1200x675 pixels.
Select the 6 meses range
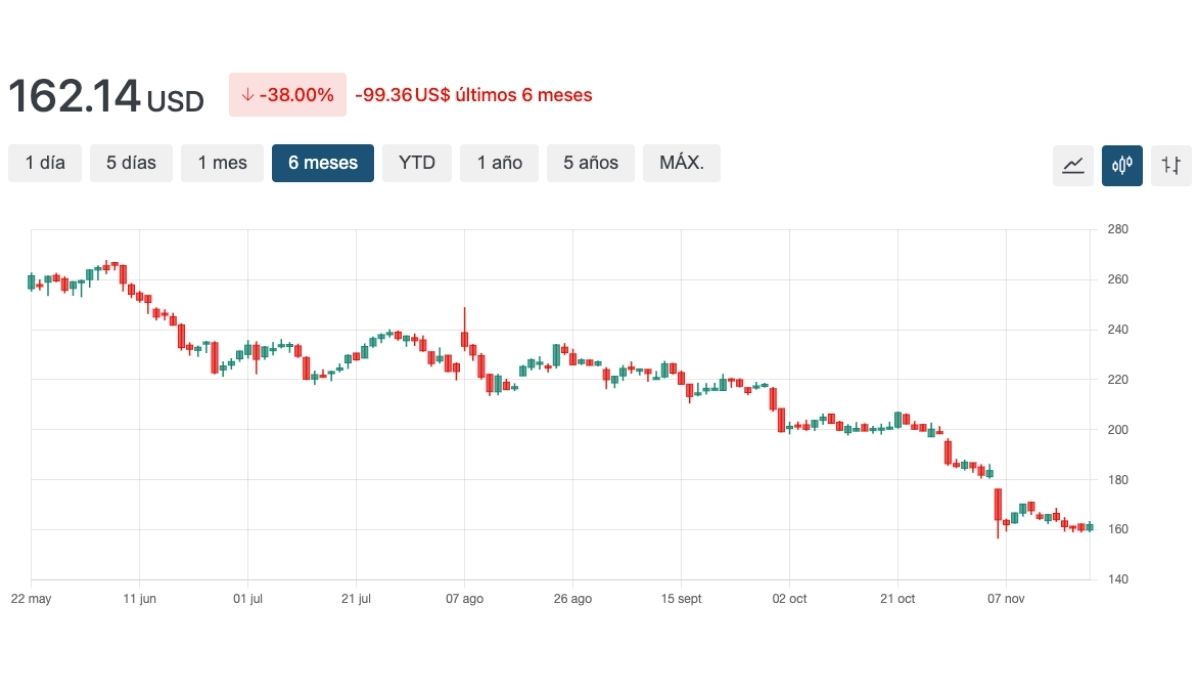pyautogui.click(x=323, y=163)
